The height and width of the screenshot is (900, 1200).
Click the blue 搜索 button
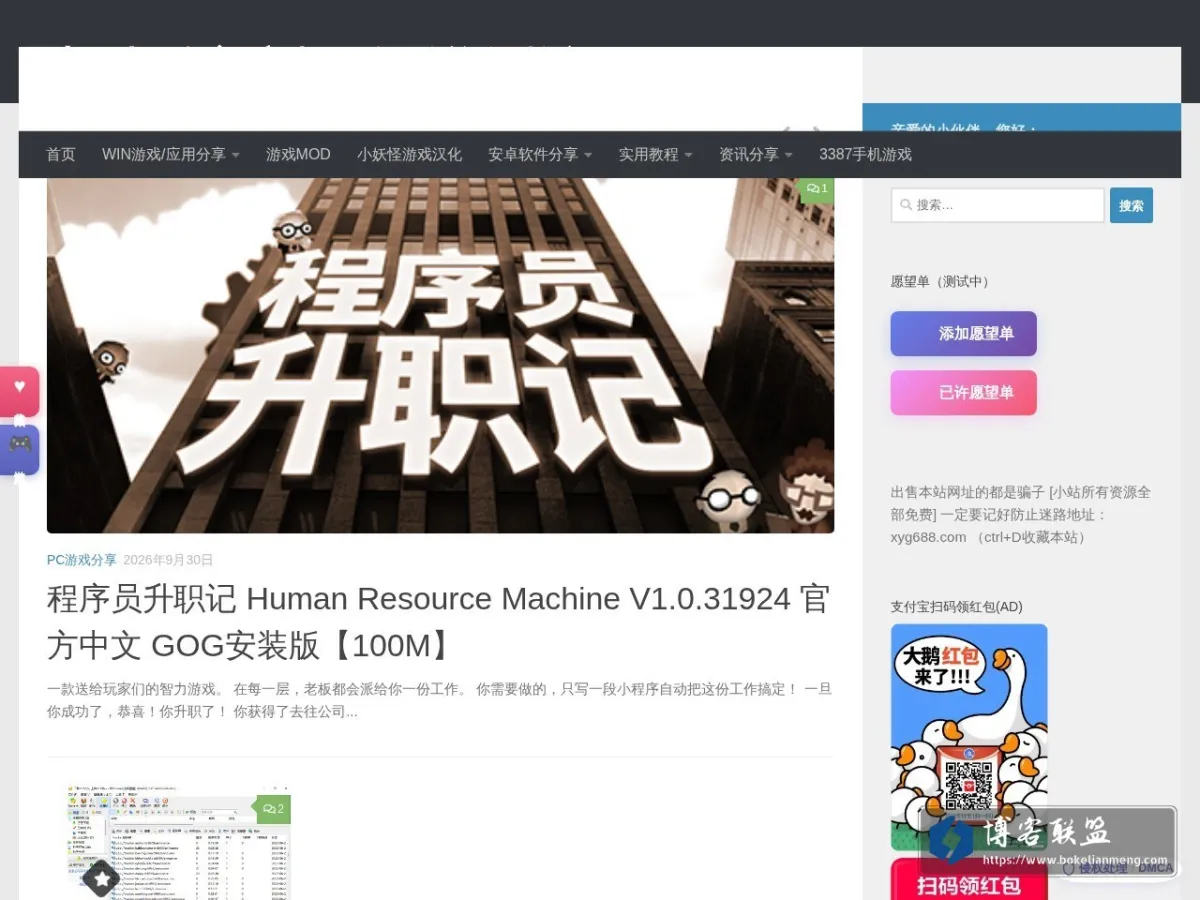pos(1131,205)
